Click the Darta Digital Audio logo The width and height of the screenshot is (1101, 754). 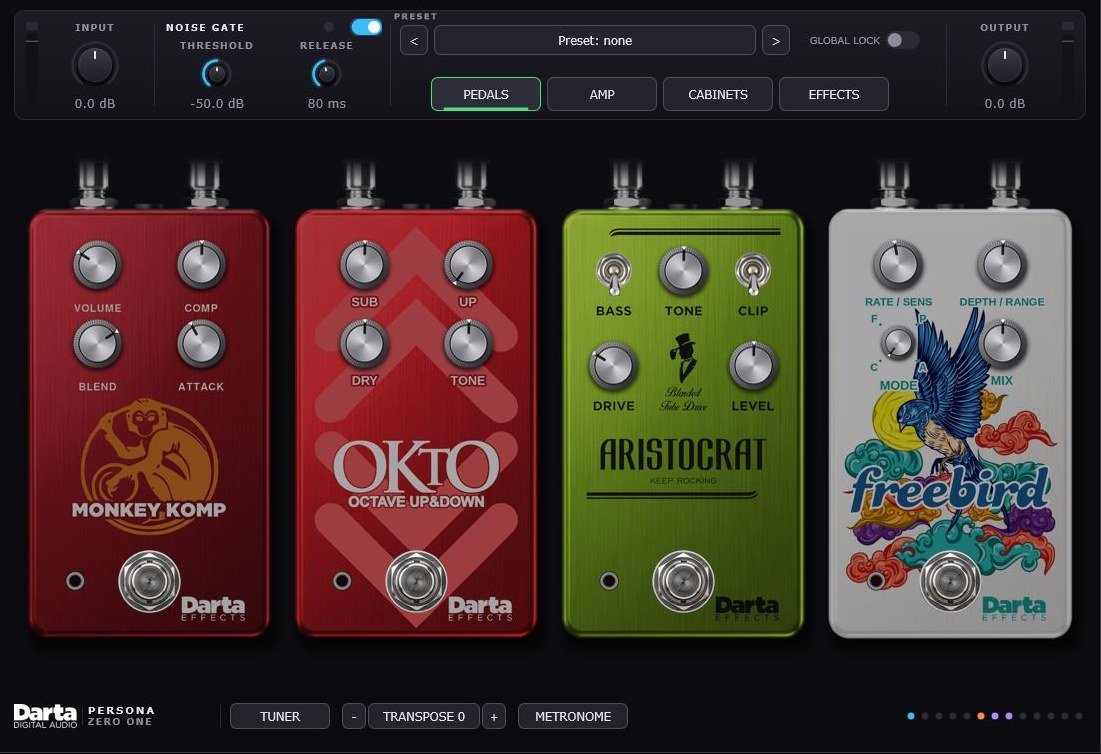[x=45, y=716]
